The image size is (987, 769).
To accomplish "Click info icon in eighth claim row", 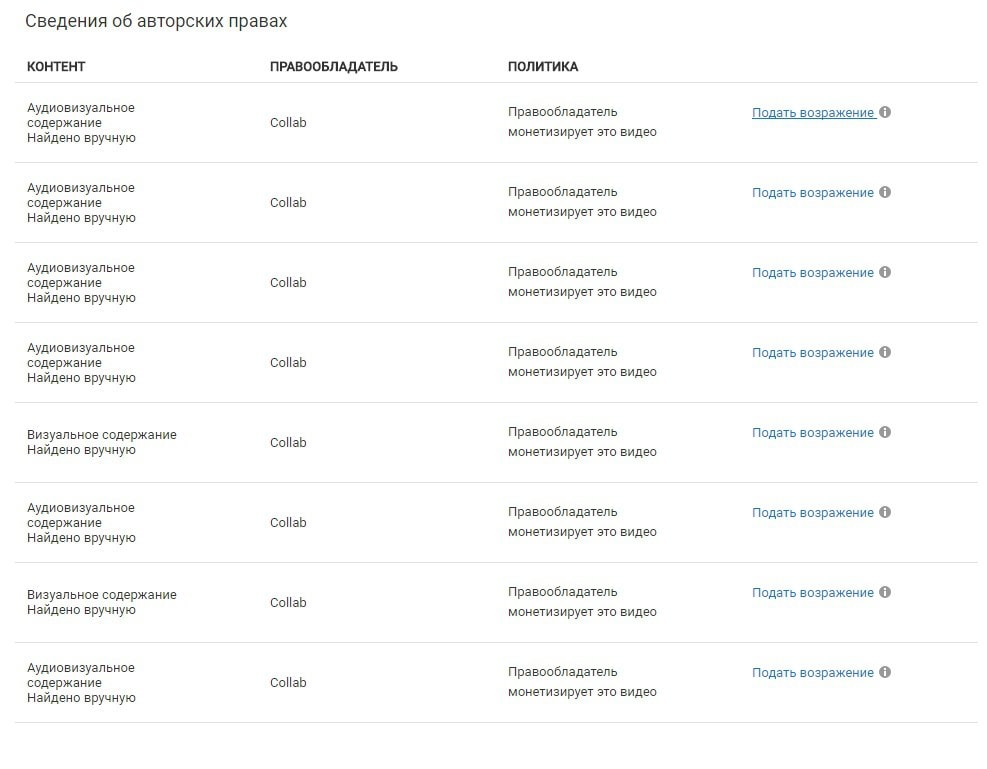I will tap(884, 671).
